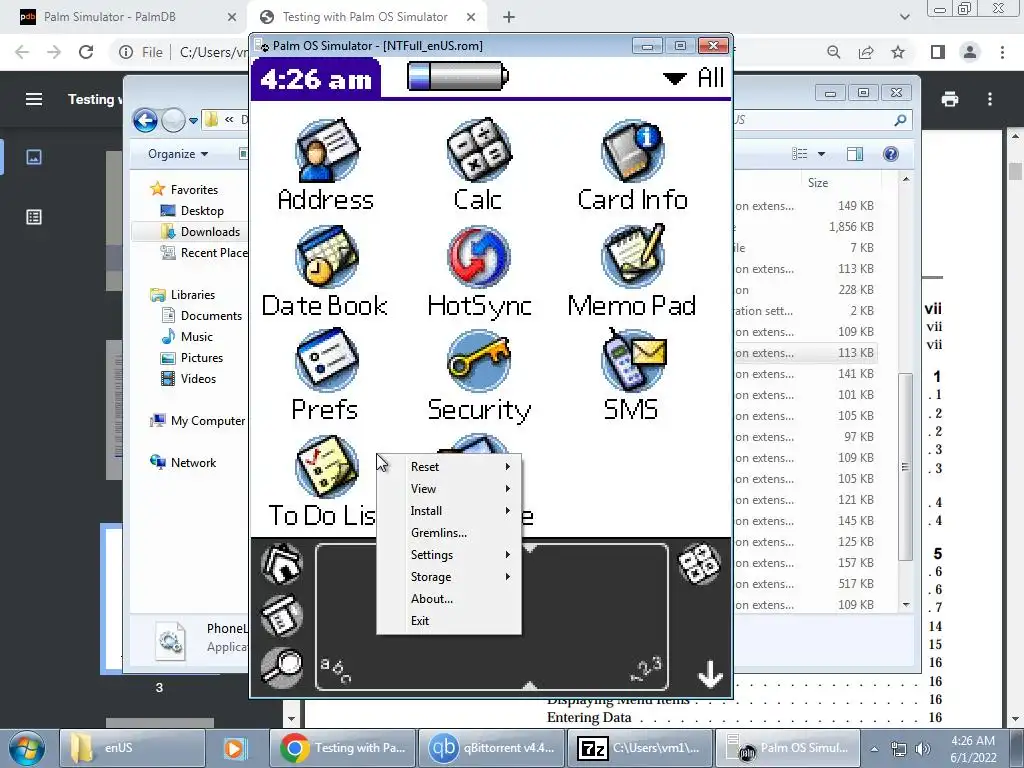Viewport: 1024px width, 768px height.
Task: Click the down arrow silkscreen scroll button
Action: coord(710,675)
